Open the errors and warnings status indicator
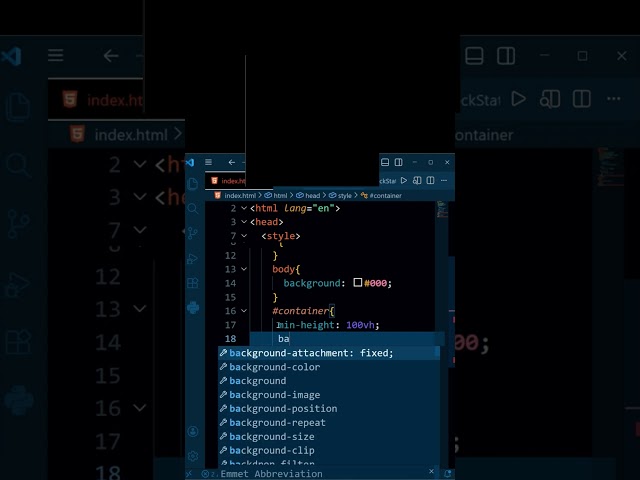 [x=209, y=474]
